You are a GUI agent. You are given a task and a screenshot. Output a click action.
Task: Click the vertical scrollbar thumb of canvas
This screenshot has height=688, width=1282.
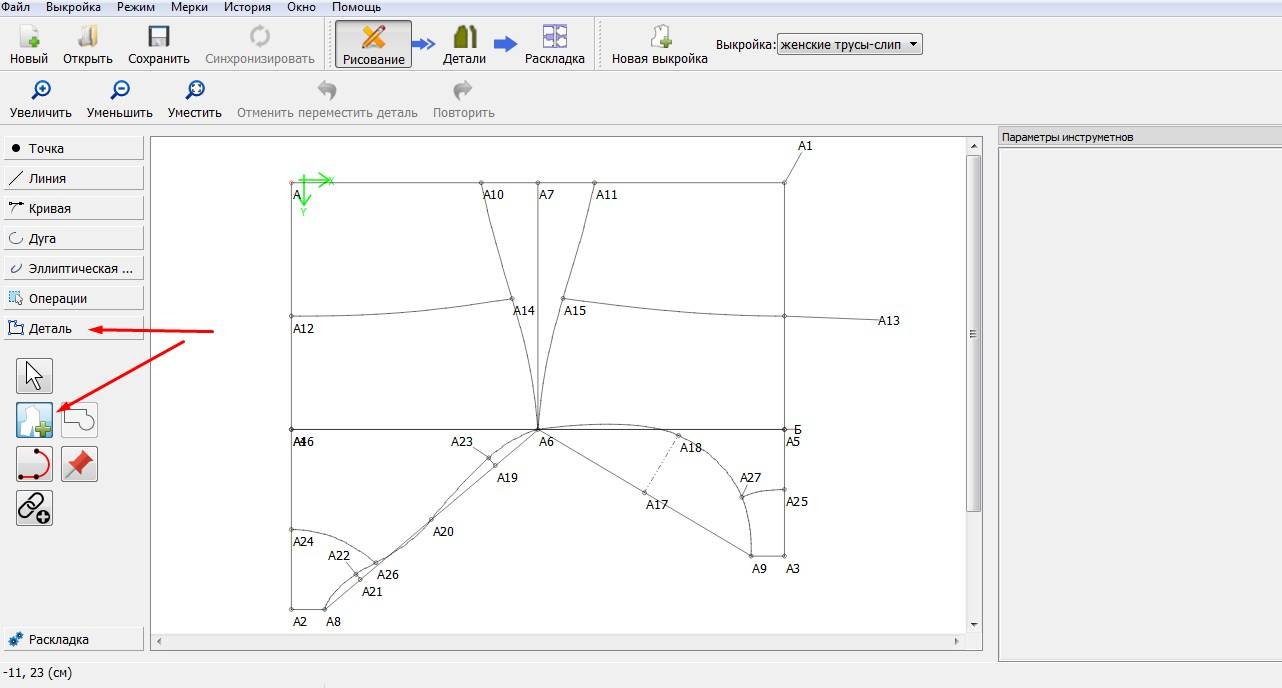[974, 335]
